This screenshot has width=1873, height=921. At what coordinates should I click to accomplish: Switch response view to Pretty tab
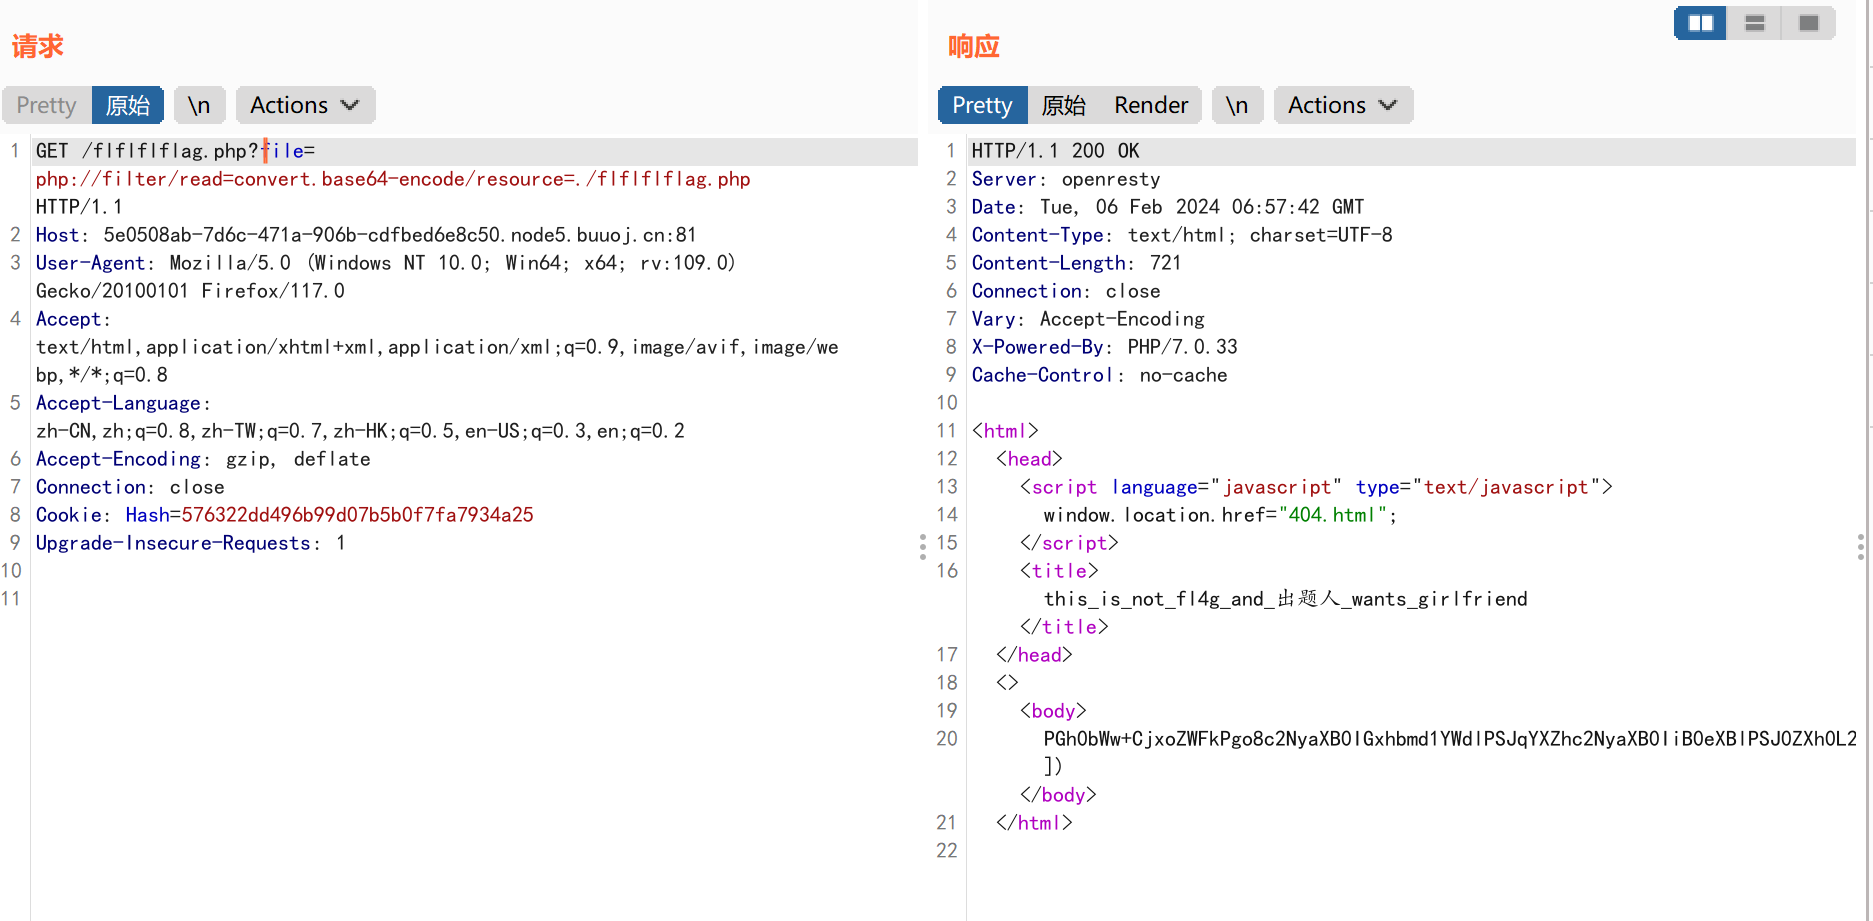pyautogui.click(x=982, y=105)
